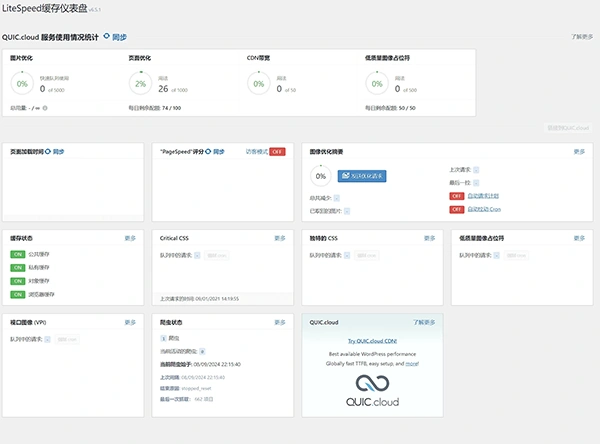Screen dimensions: 600x444
Task: Click the large QUIC.cloud logo
Action: click(372, 390)
